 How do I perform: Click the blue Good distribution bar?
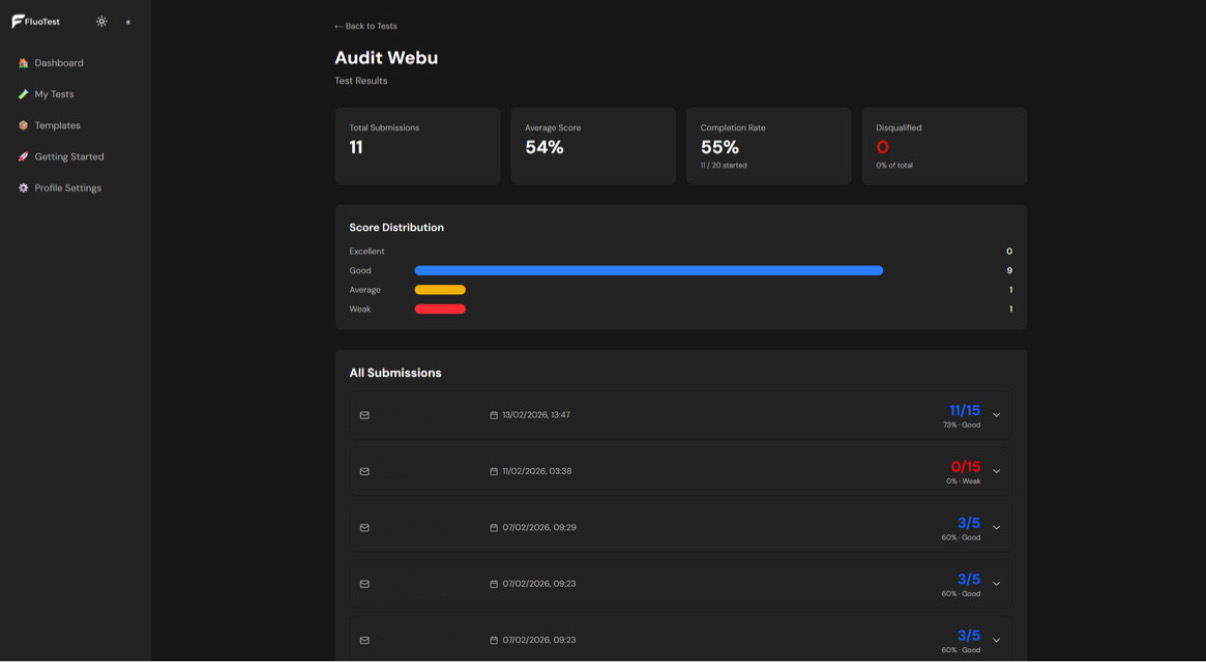coord(648,270)
